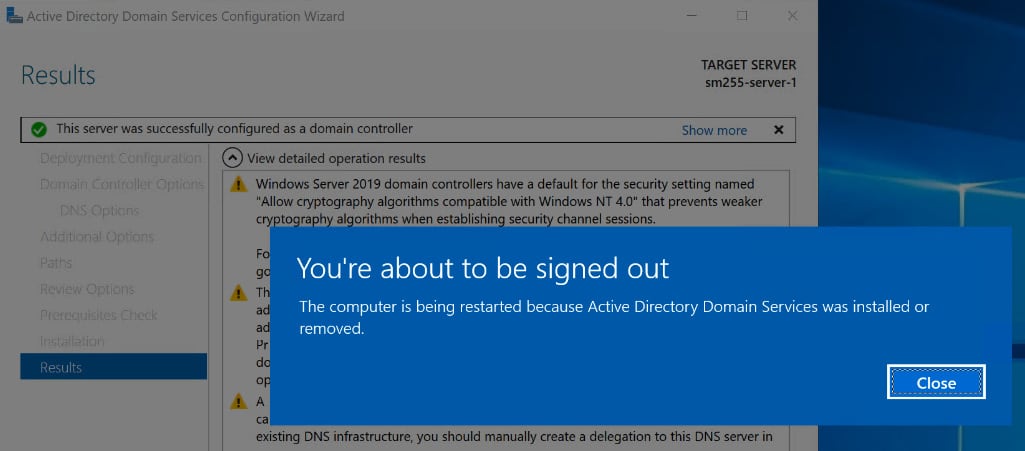Dismiss the success notification with the X
Viewport: 1025px width, 451px height.
tap(779, 130)
